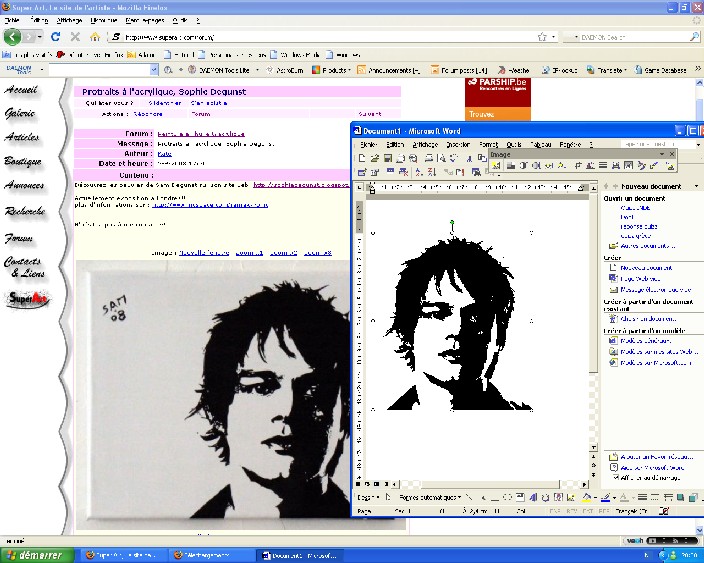Screen dimensions: 704x563
Task: Click Dessin menu button in Drawing toolbar
Action: point(369,497)
